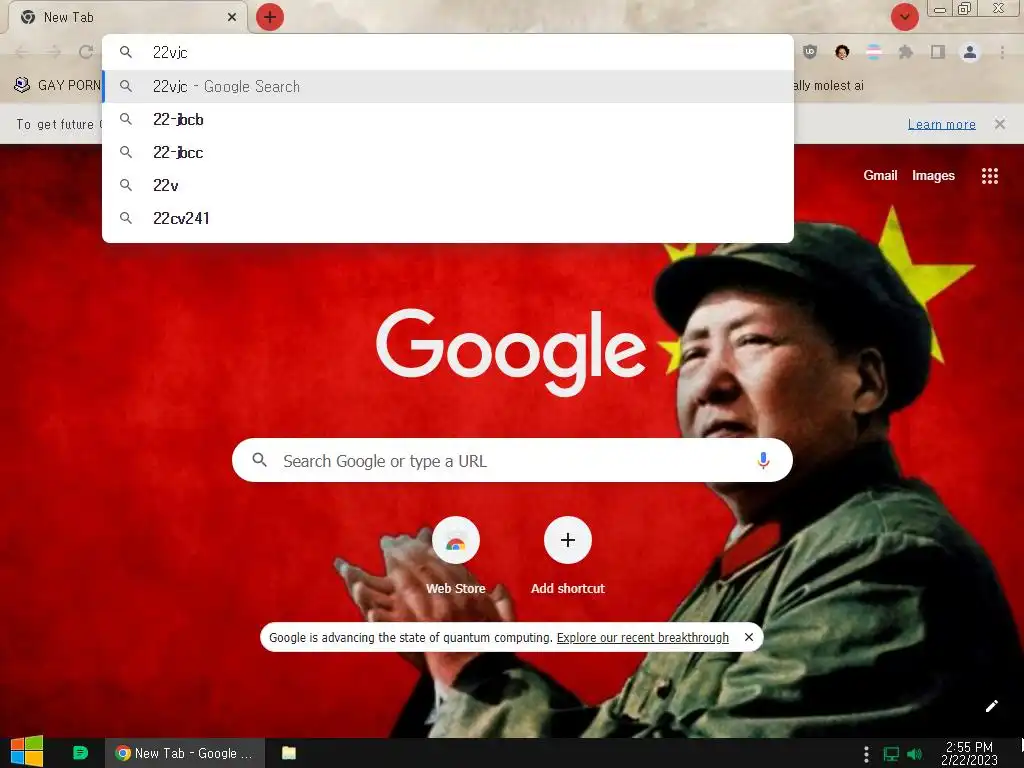Open Chrome's three-dot menu
Image resolution: width=1024 pixels, height=768 pixels.
[1002, 52]
